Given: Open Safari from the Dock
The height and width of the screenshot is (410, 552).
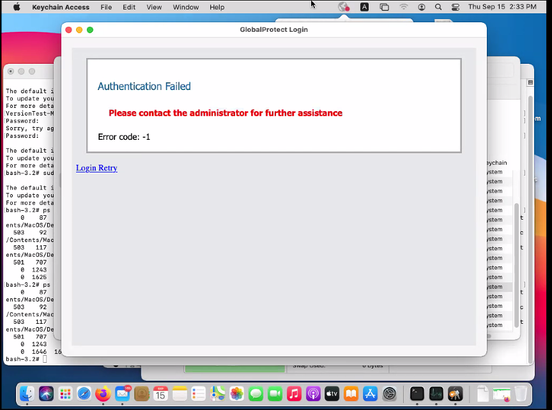Looking at the screenshot, I should pos(84,394).
